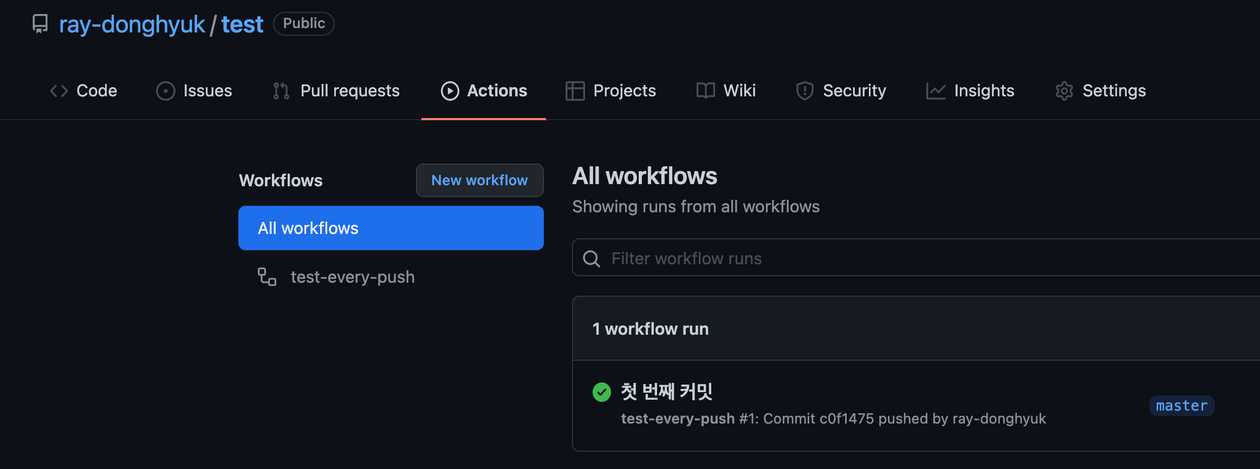
Task: Click test-every-push in the run description
Action: [x=678, y=419]
